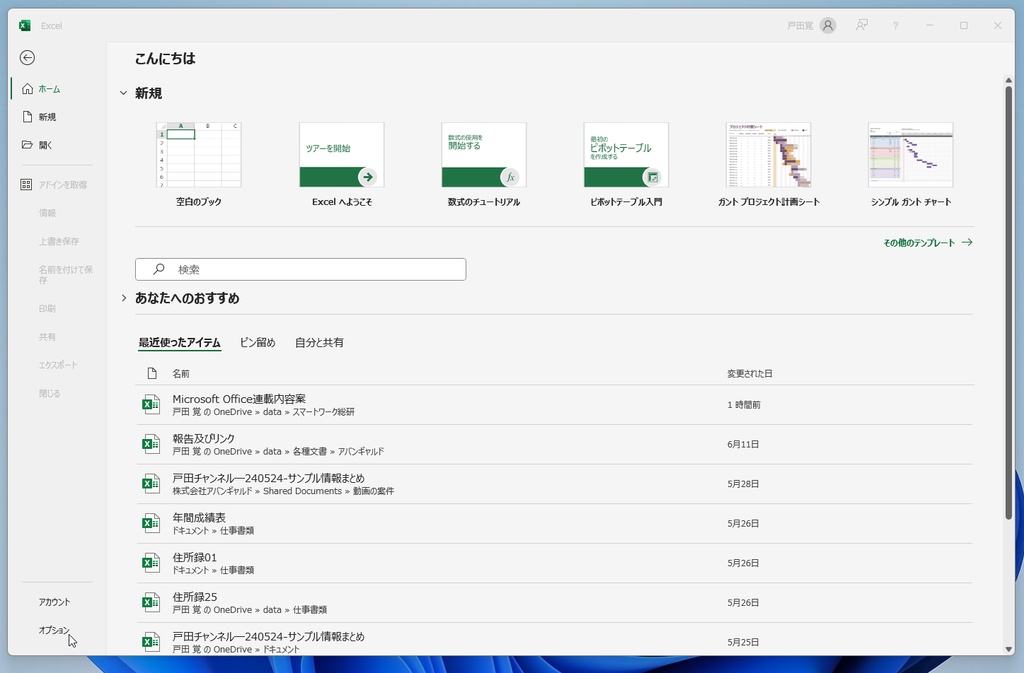1024x673 pixels.
Task: Open the feedback person icon
Action: click(x=862, y=25)
